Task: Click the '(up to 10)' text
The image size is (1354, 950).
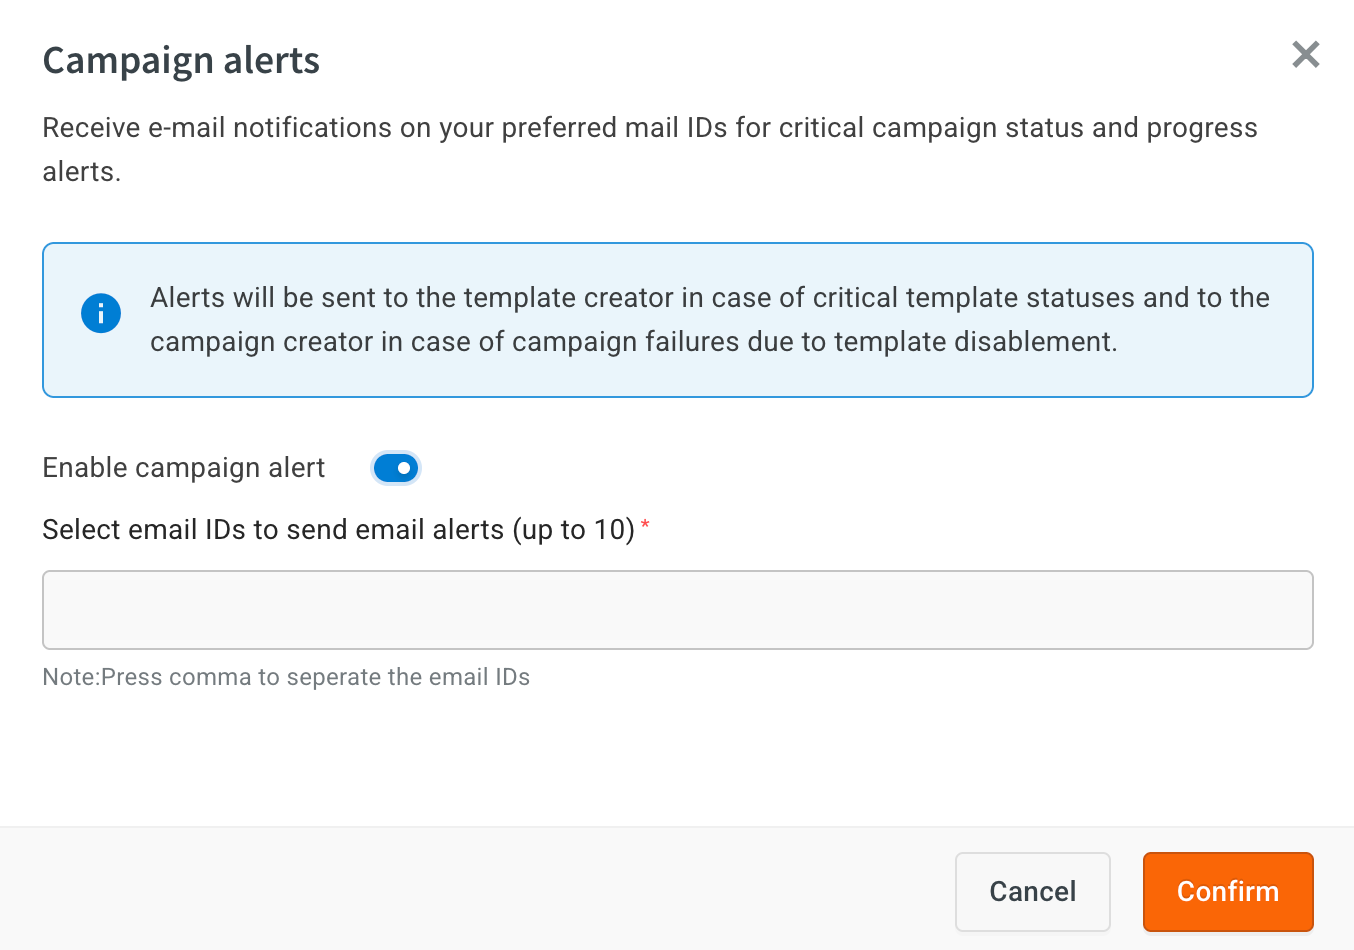Action: (574, 530)
